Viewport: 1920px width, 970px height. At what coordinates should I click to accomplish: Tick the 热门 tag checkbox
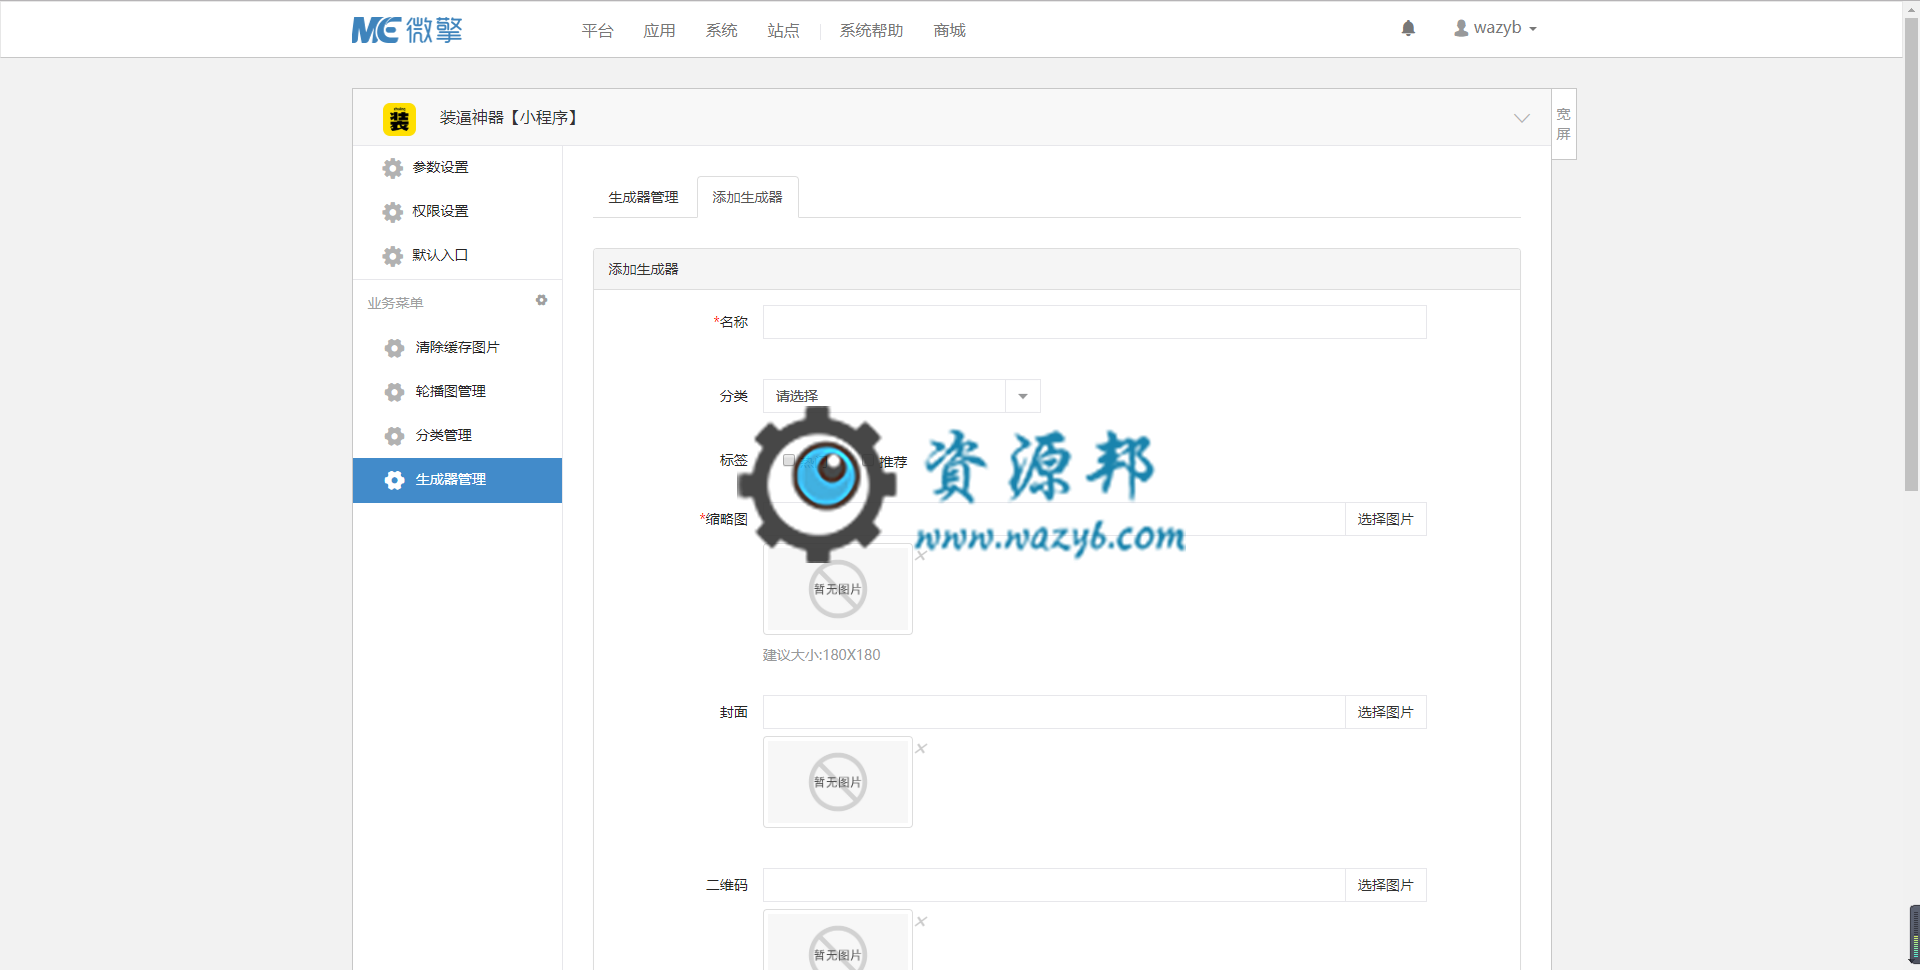789,461
